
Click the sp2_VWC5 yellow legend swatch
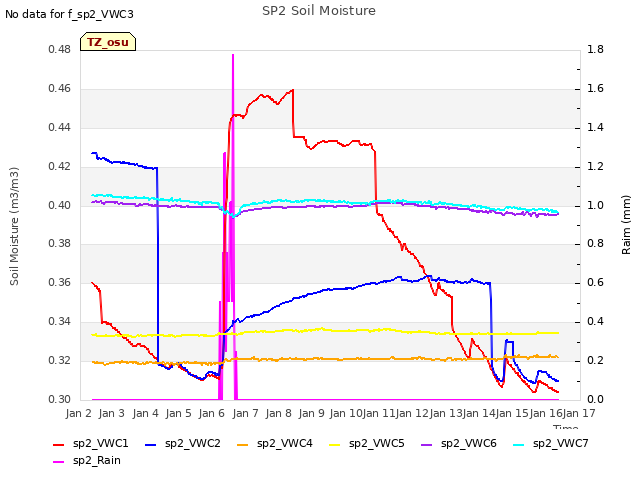pyautogui.click(x=335, y=444)
